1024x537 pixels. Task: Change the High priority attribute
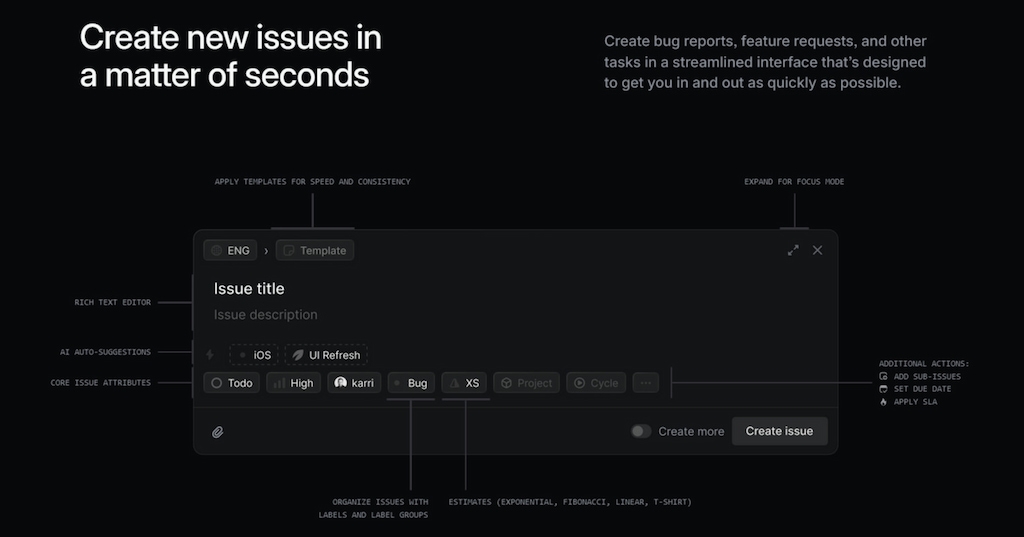(x=293, y=383)
